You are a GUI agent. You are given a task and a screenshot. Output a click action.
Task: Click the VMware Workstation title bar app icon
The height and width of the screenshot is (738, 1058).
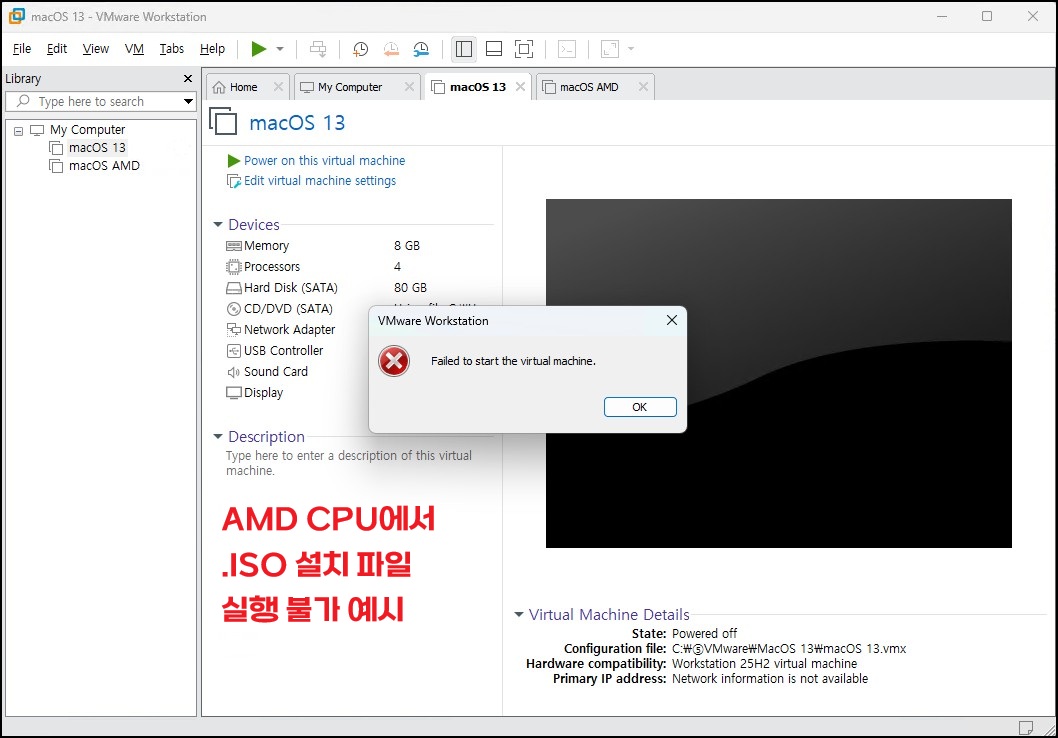[x=16, y=16]
